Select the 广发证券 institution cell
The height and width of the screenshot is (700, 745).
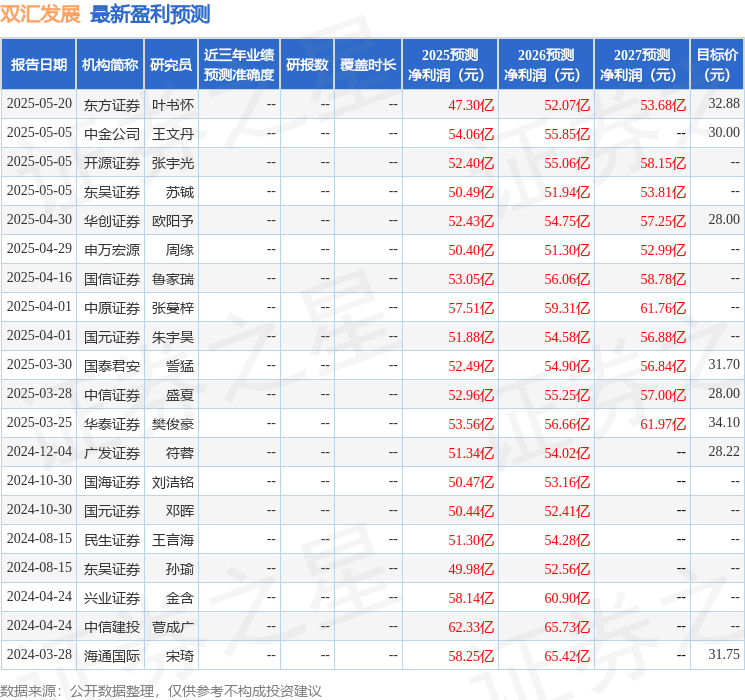(112, 453)
